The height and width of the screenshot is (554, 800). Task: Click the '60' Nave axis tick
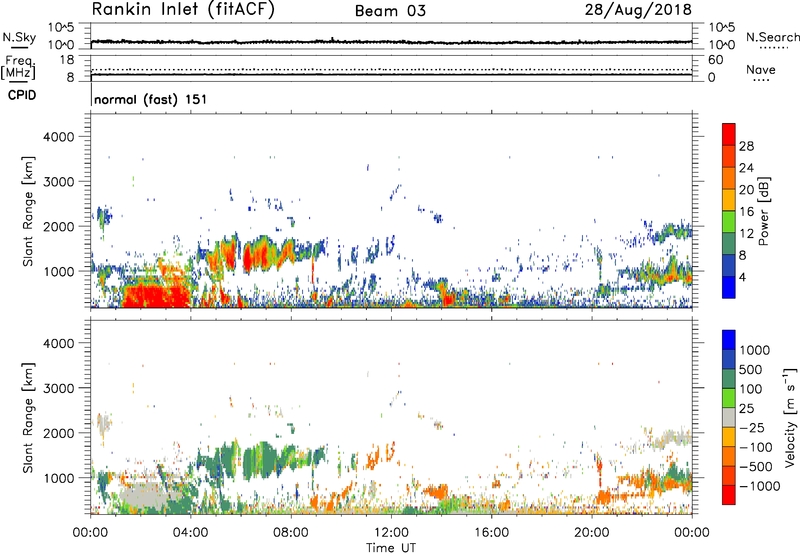[715, 60]
